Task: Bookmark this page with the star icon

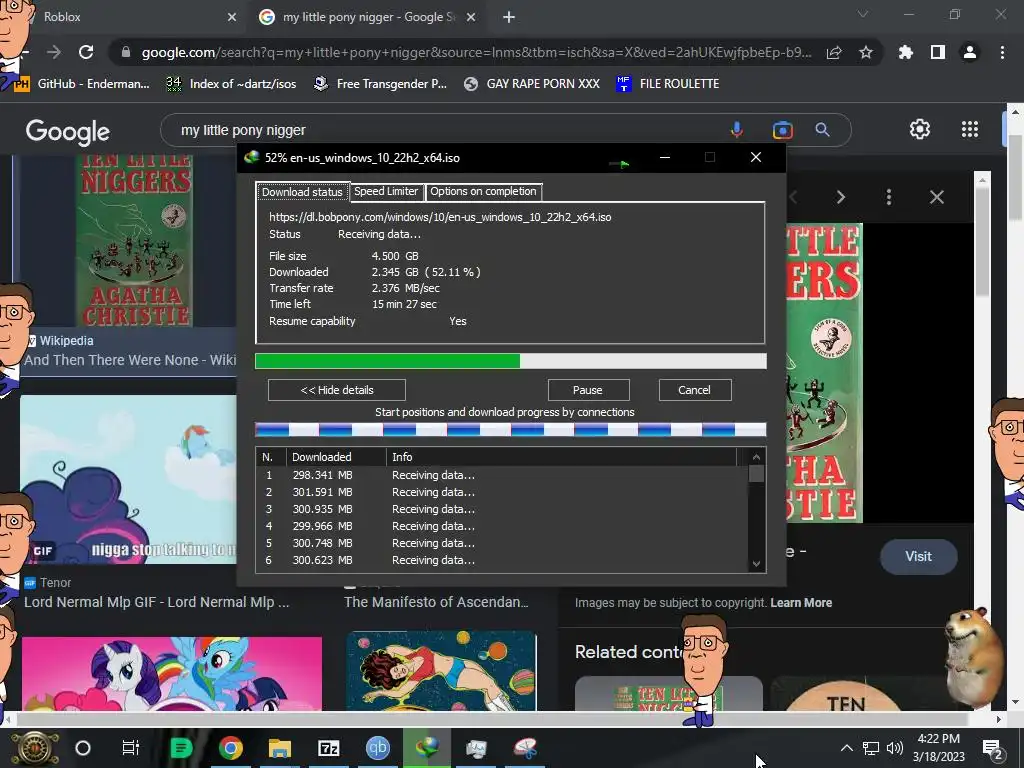Action: coord(866,52)
